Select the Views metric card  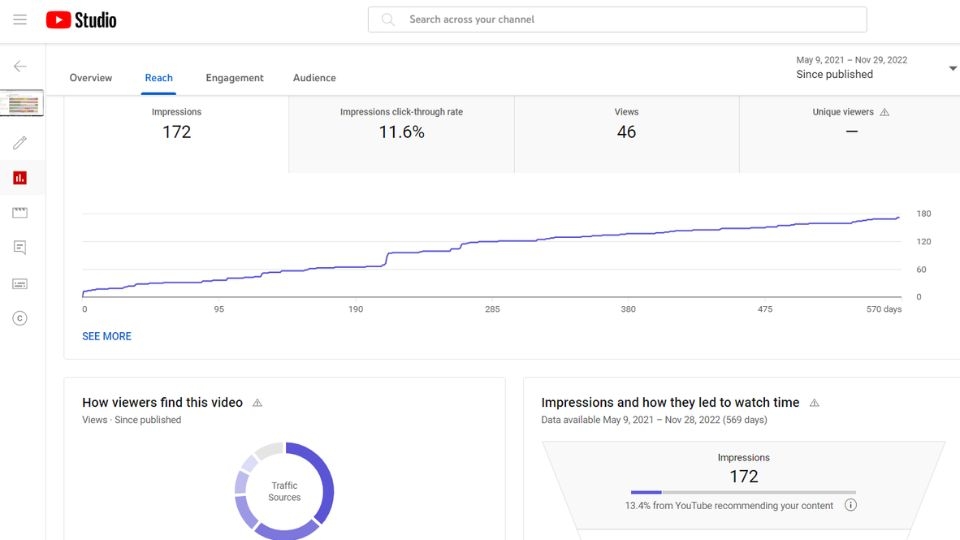click(x=626, y=133)
